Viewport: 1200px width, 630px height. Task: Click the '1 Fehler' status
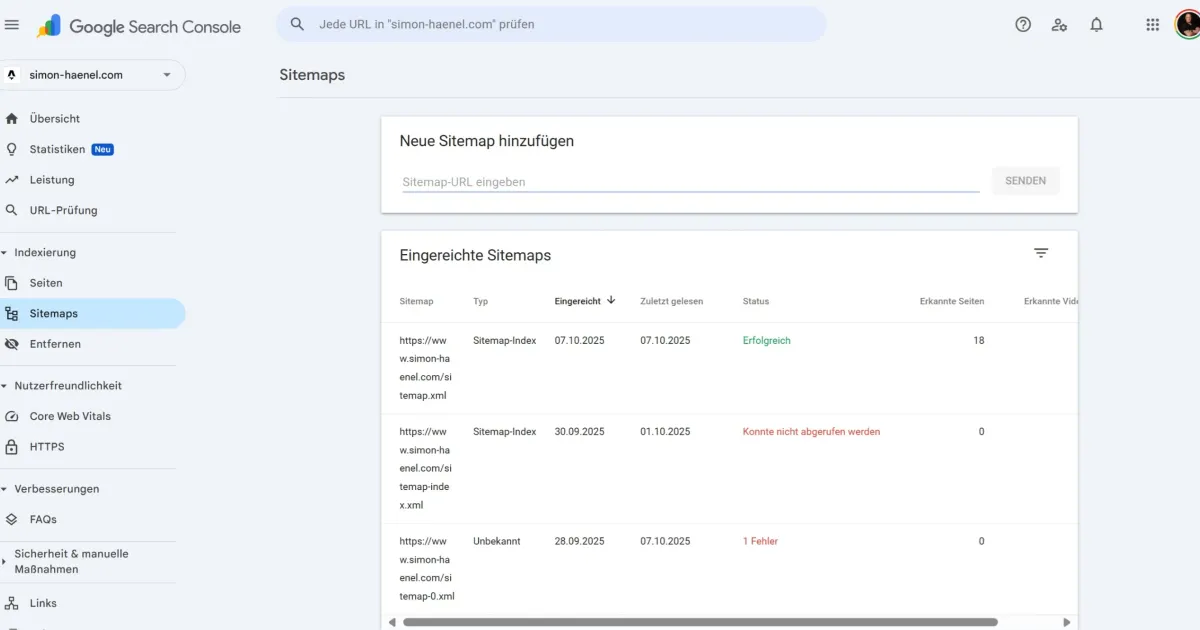point(760,541)
